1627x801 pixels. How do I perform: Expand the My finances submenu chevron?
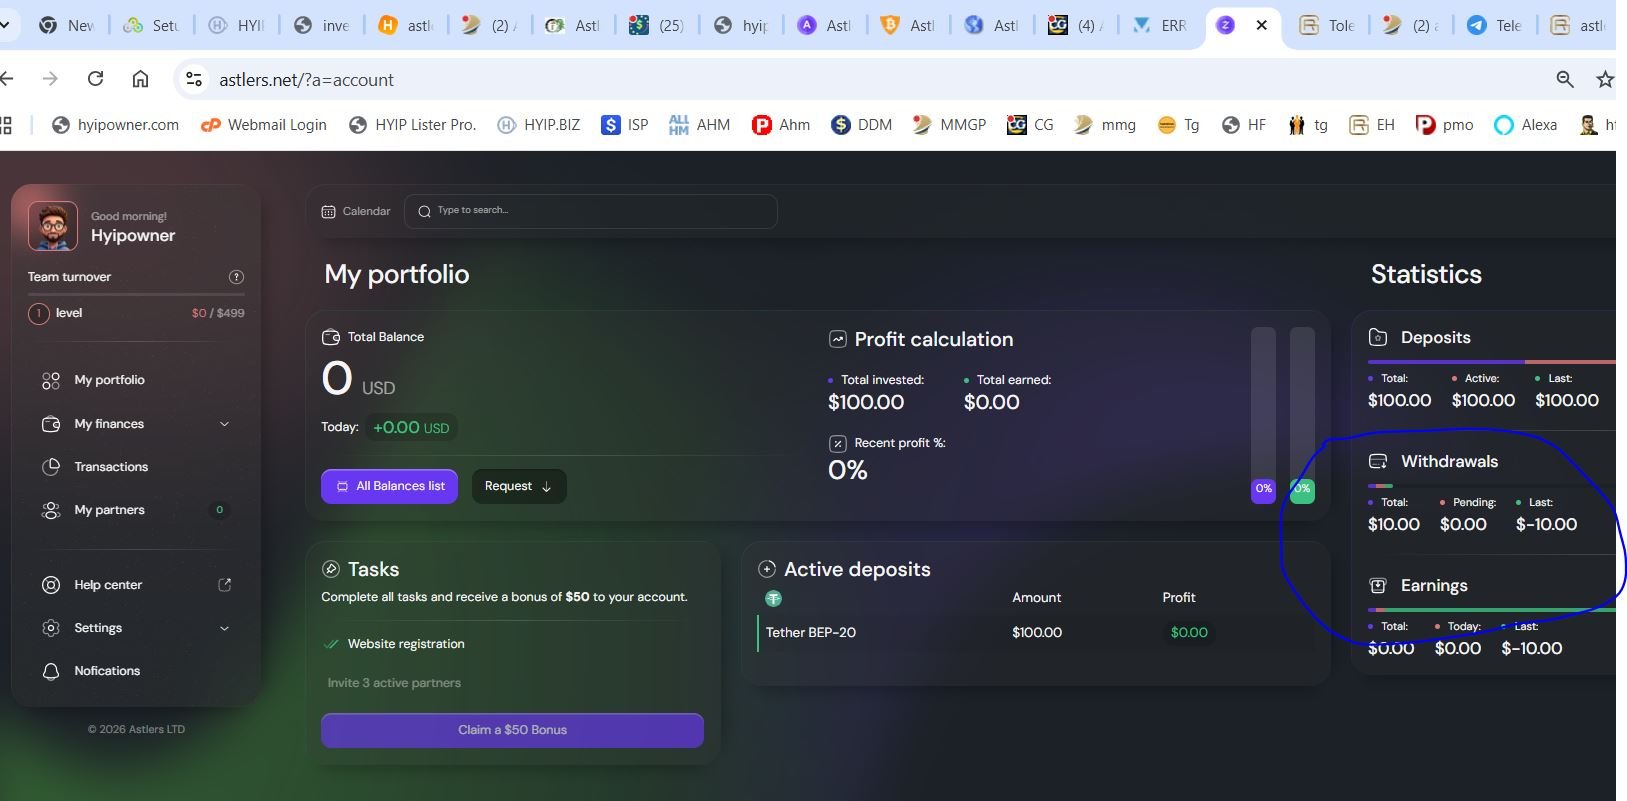pos(224,424)
